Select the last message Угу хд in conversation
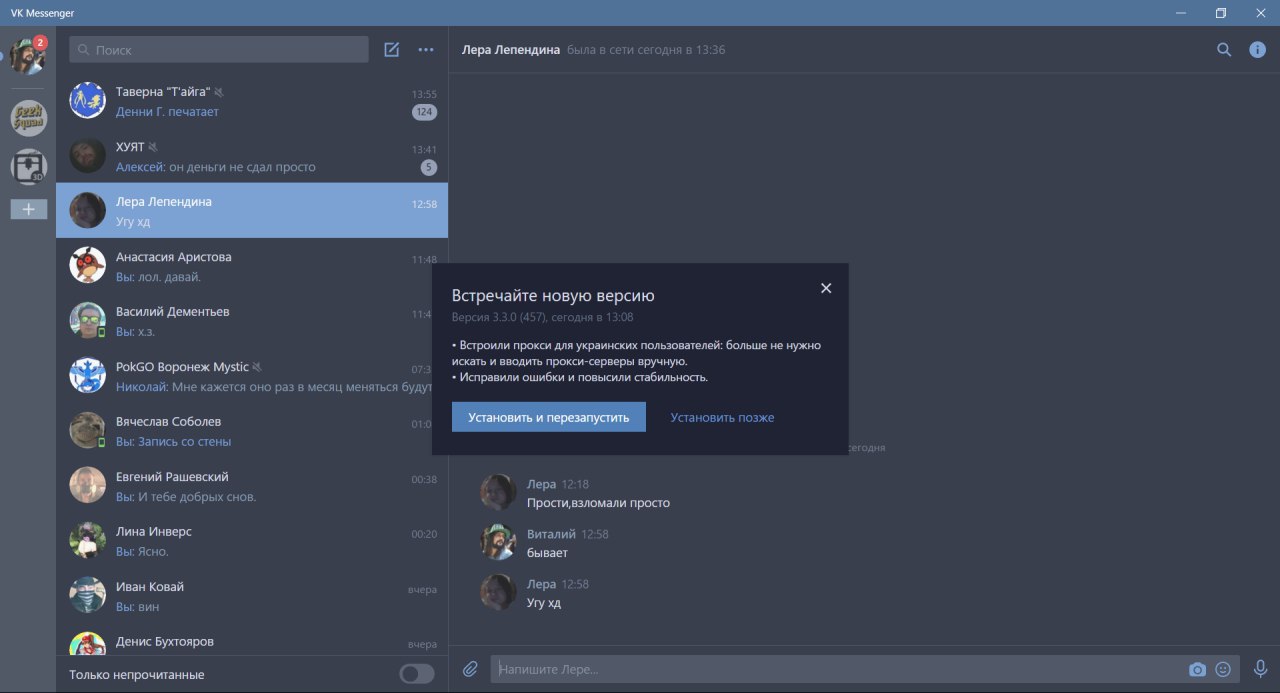Image resolution: width=1280 pixels, height=693 pixels. click(544, 603)
